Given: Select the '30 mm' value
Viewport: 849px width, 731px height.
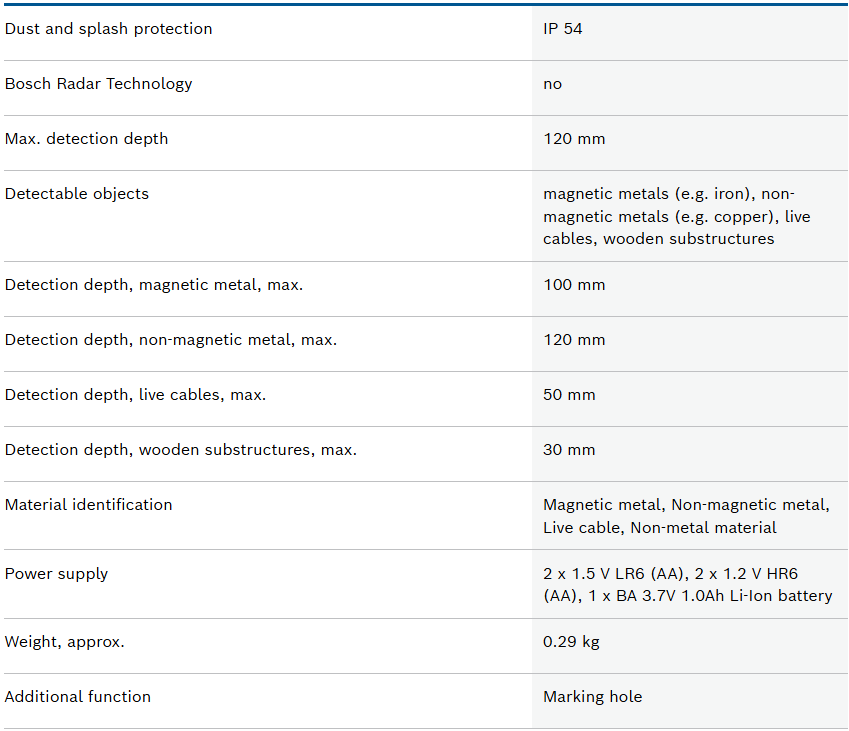Looking at the screenshot, I should point(569,450).
